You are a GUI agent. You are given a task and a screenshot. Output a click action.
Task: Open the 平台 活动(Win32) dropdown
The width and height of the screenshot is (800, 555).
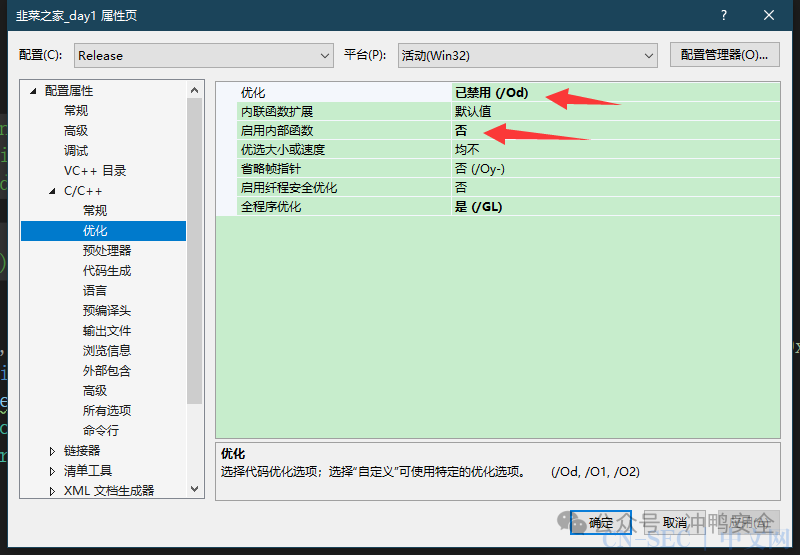tap(528, 55)
